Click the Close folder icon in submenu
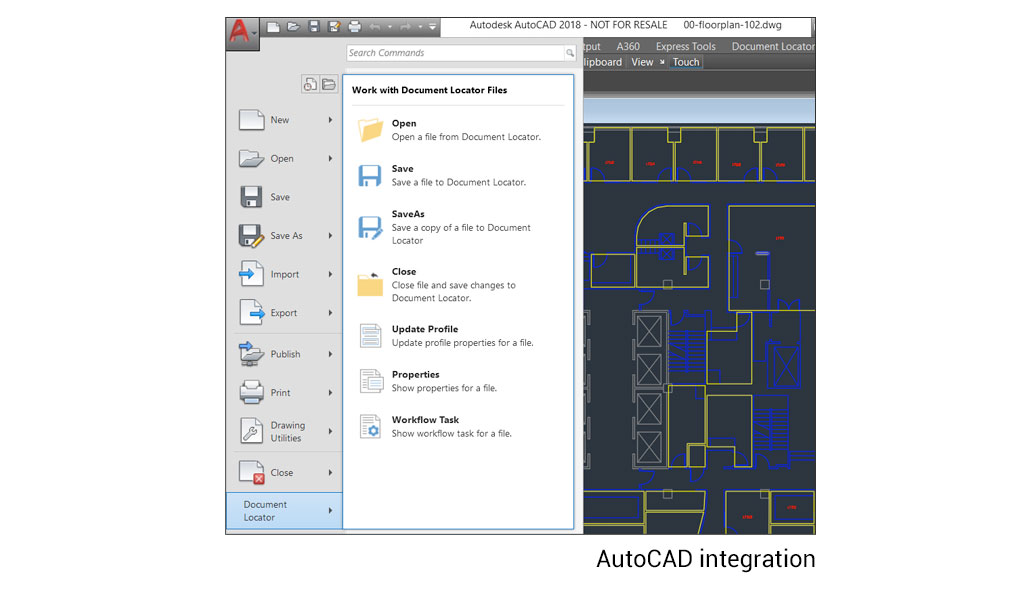Screen dimensions: 1024x614 click(370, 285)
